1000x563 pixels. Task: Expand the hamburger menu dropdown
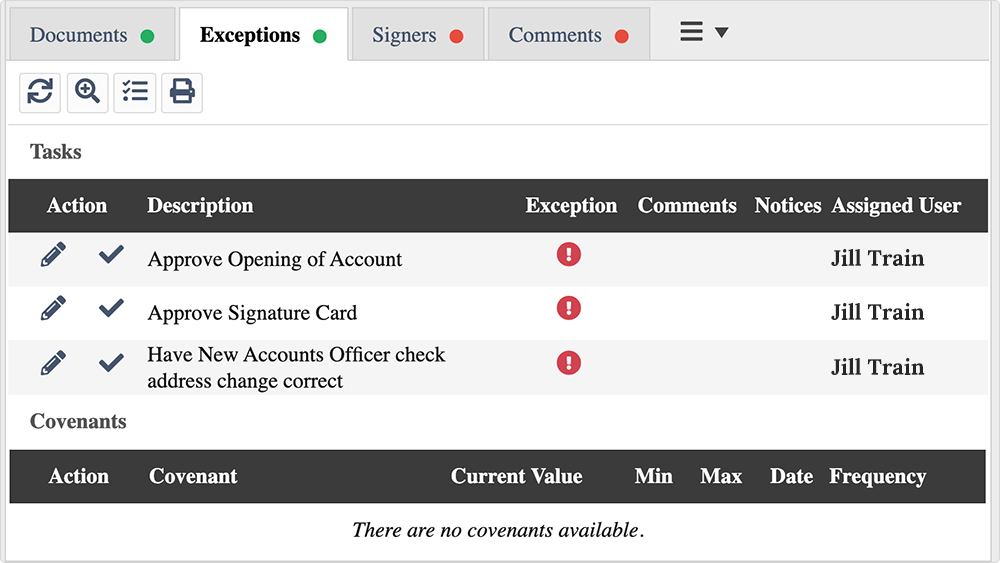703,32
